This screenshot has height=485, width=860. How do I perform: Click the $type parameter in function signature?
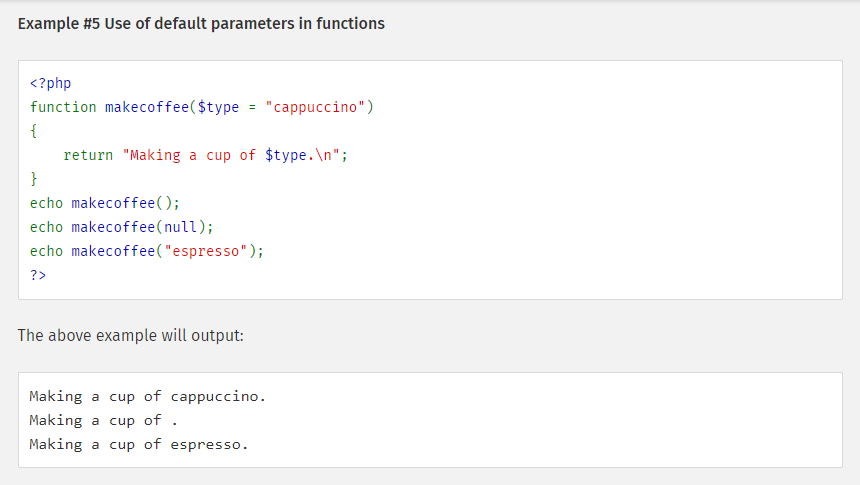[218, 107]
